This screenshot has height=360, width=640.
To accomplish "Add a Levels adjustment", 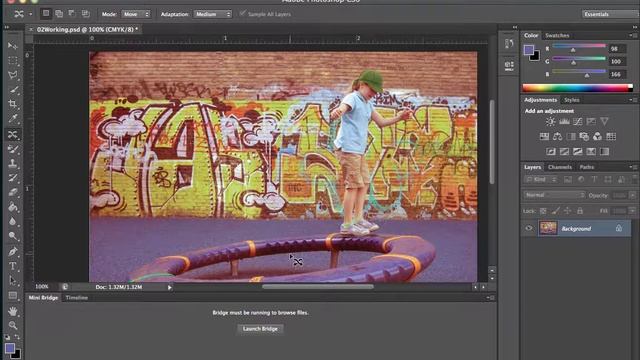I will 564,121.
